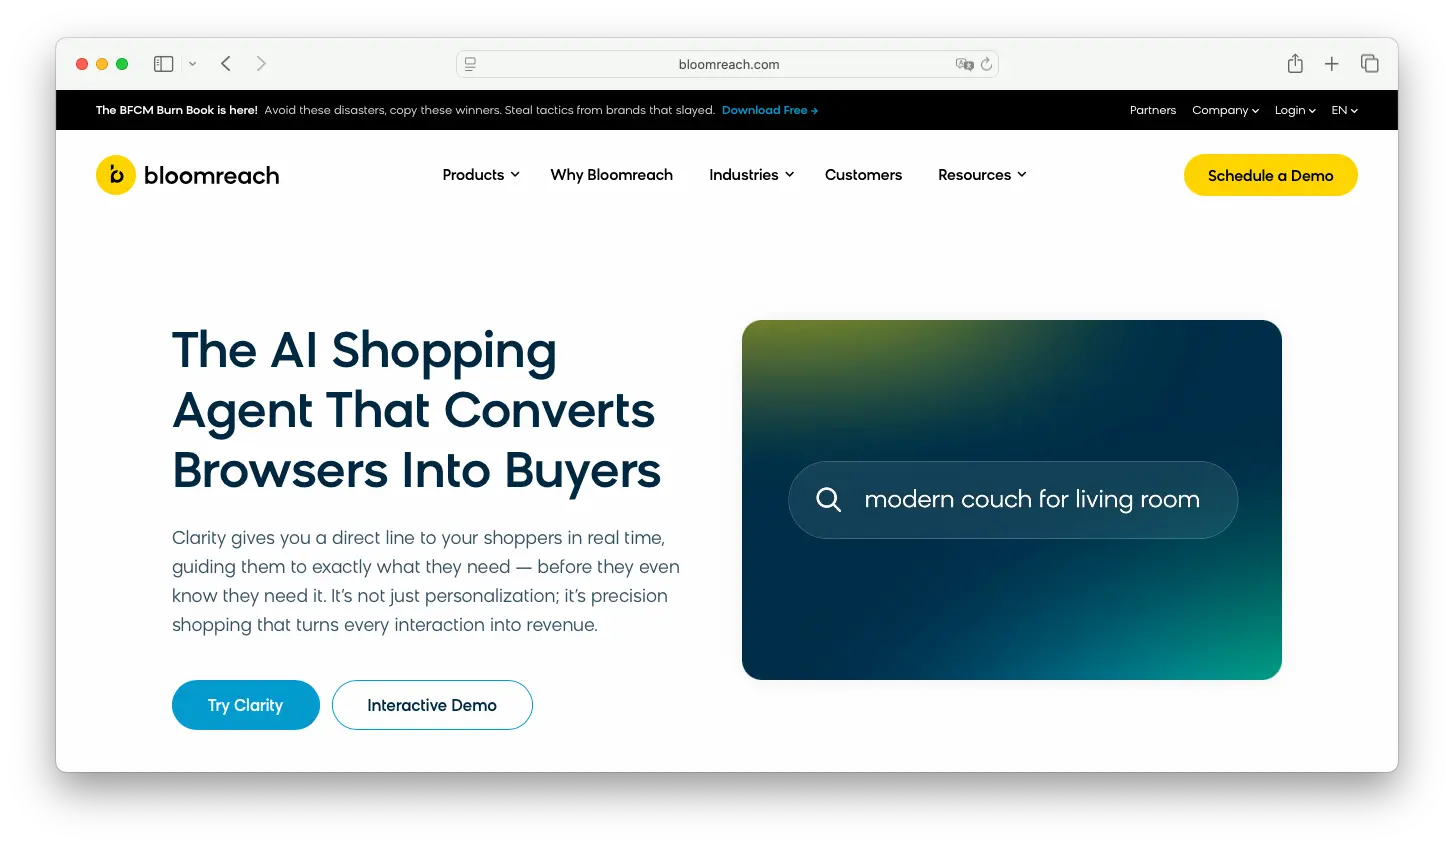Viewport: 1454px width, 846px height.
Task: Click the Interactive Demo button
Action: [432, 705]
